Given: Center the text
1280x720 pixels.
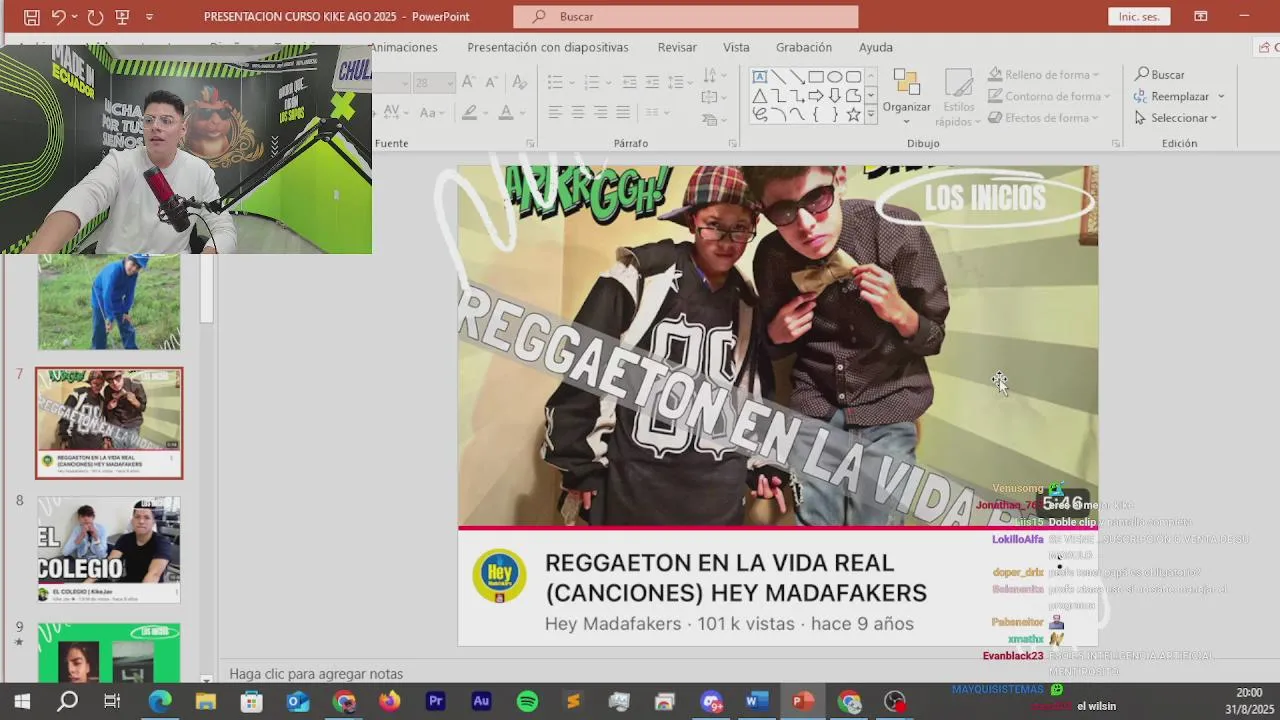Looking at the screenshot, I should (578, 112).
